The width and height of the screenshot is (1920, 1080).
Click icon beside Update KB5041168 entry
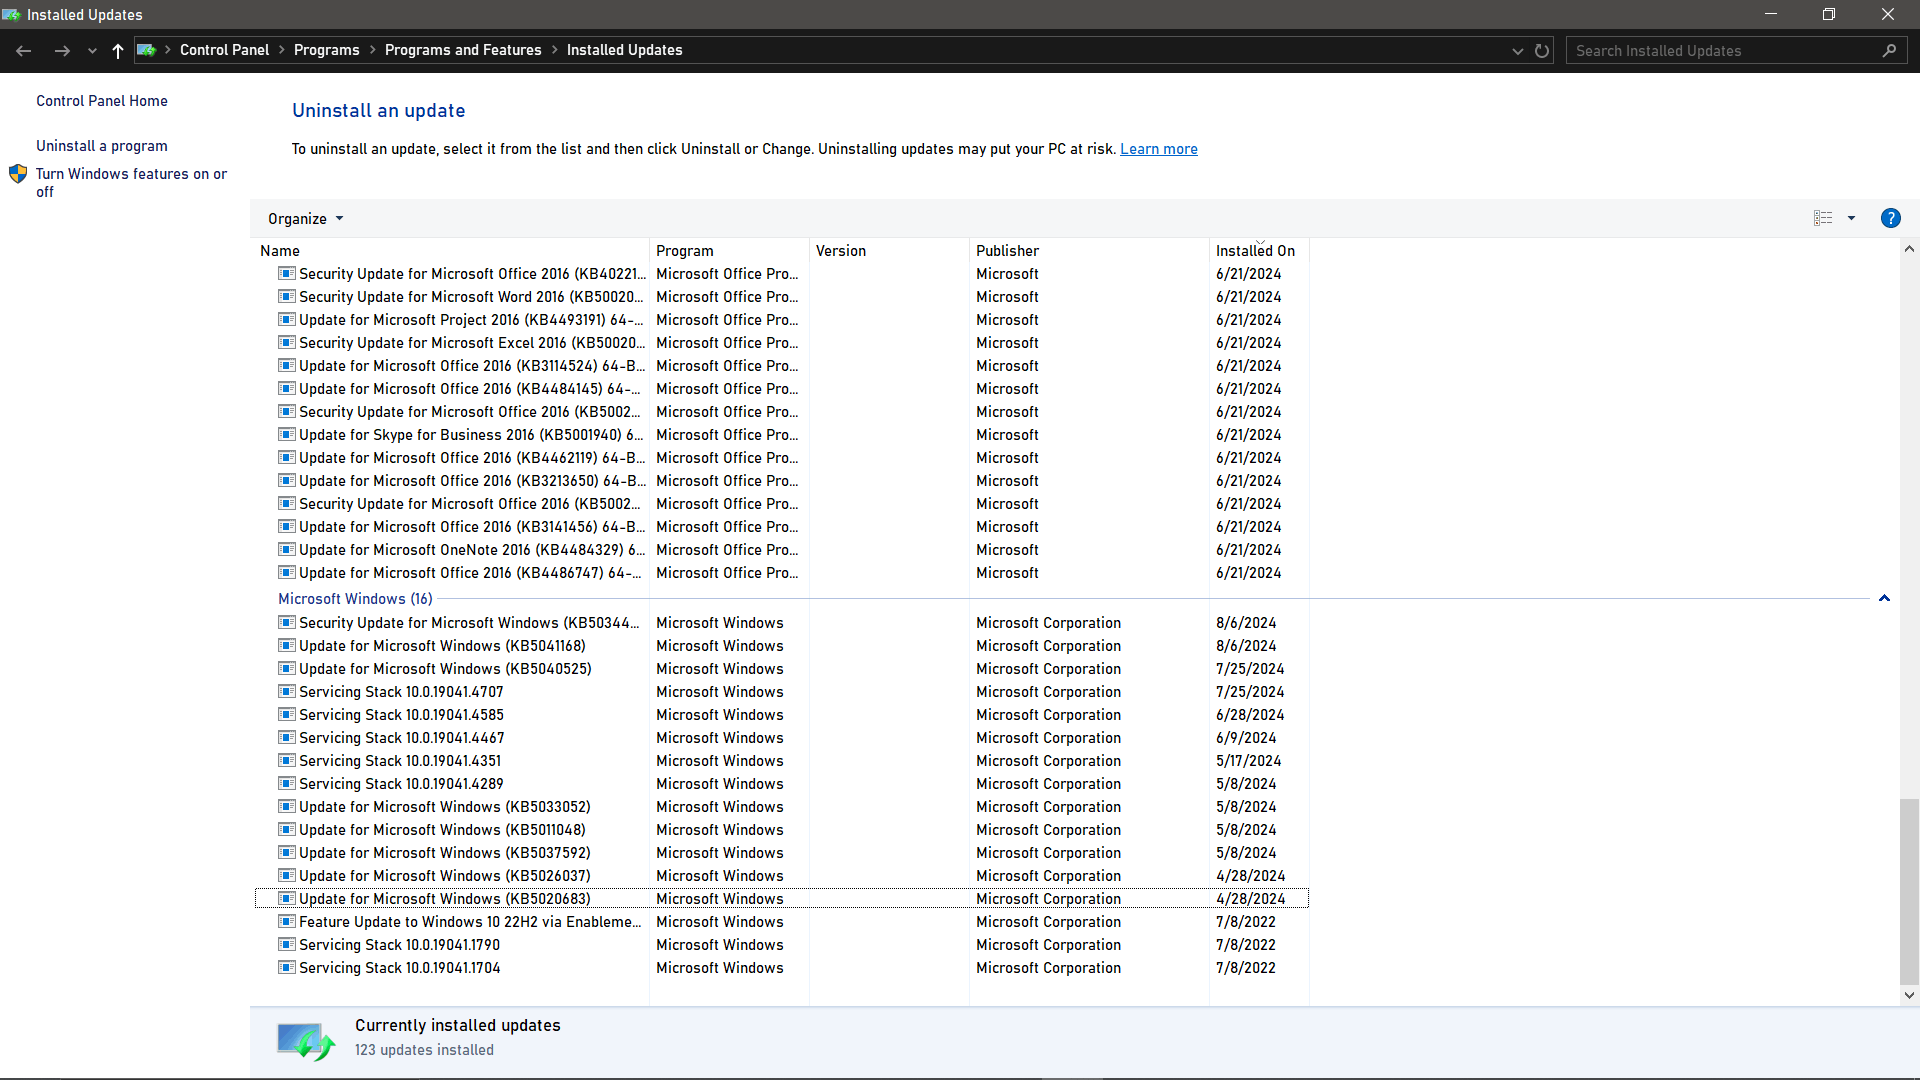coord(286,646)
